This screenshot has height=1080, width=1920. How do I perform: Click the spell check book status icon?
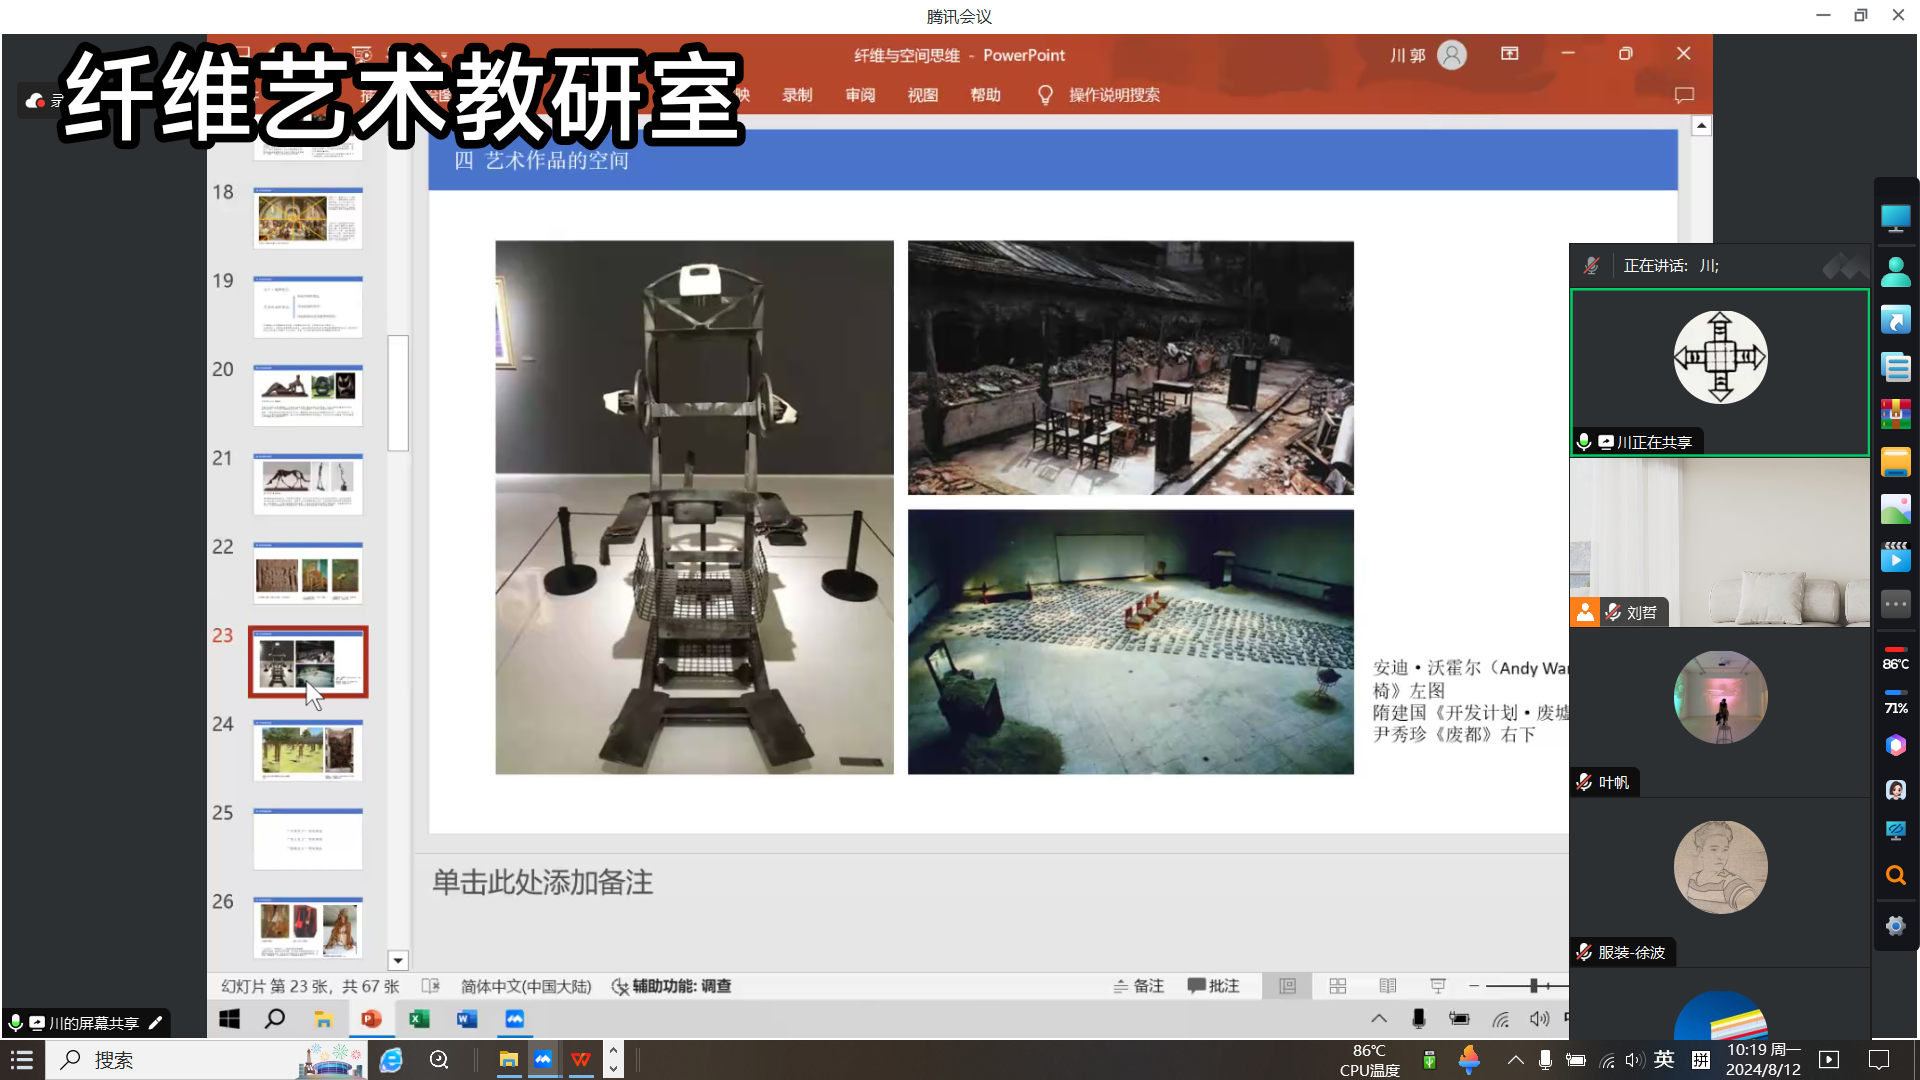431,986
